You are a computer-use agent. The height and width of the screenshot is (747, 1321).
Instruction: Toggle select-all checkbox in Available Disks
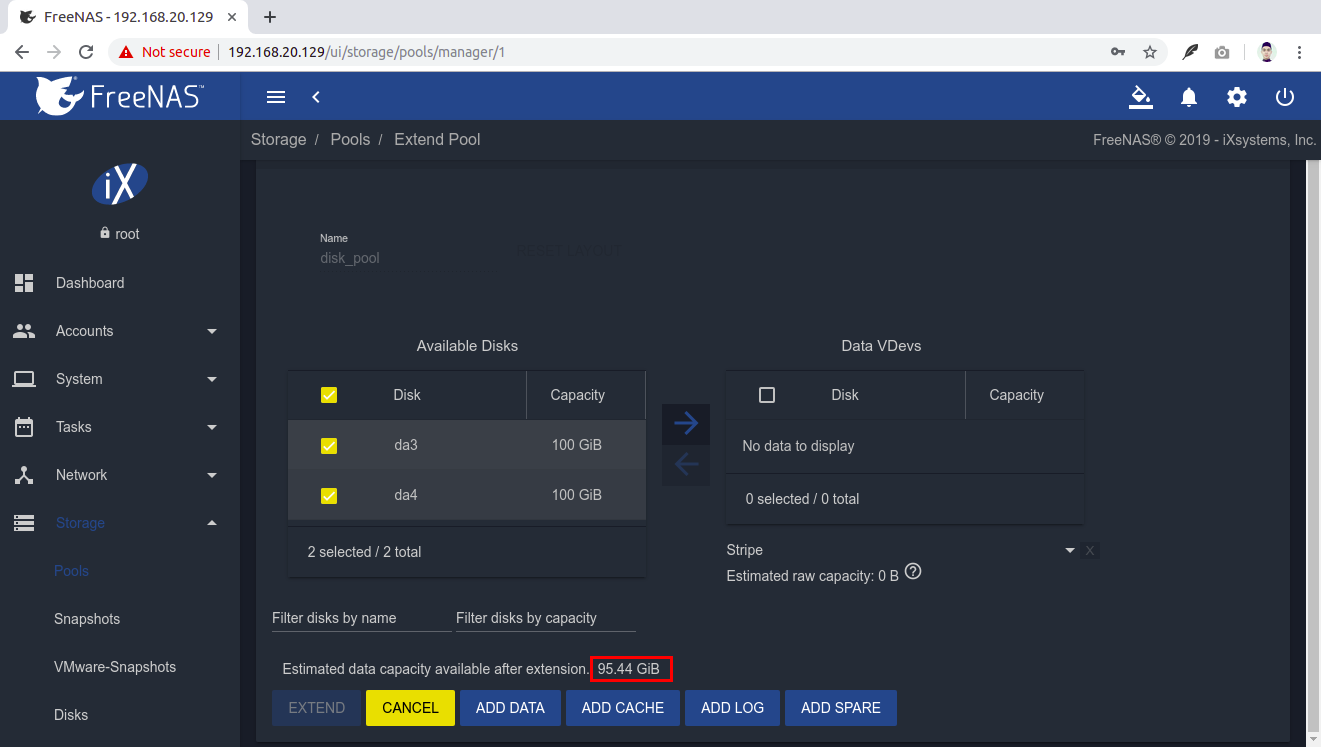click(329, 395)
